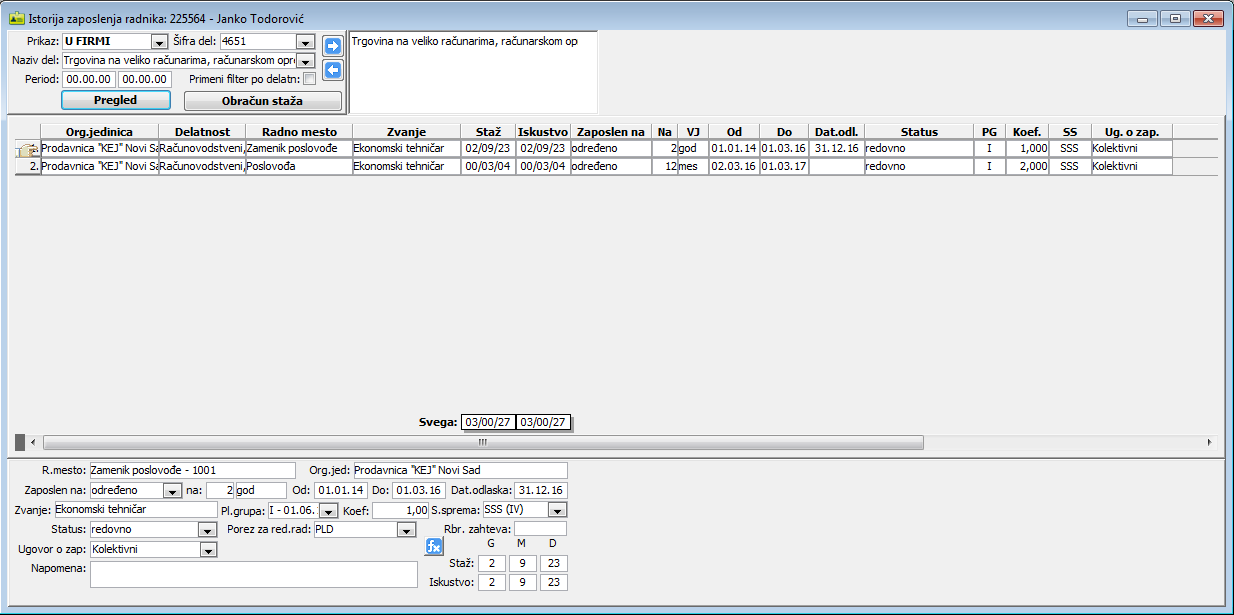
Task: Click the blue left arrow icon
Action: tap(333, 70)
